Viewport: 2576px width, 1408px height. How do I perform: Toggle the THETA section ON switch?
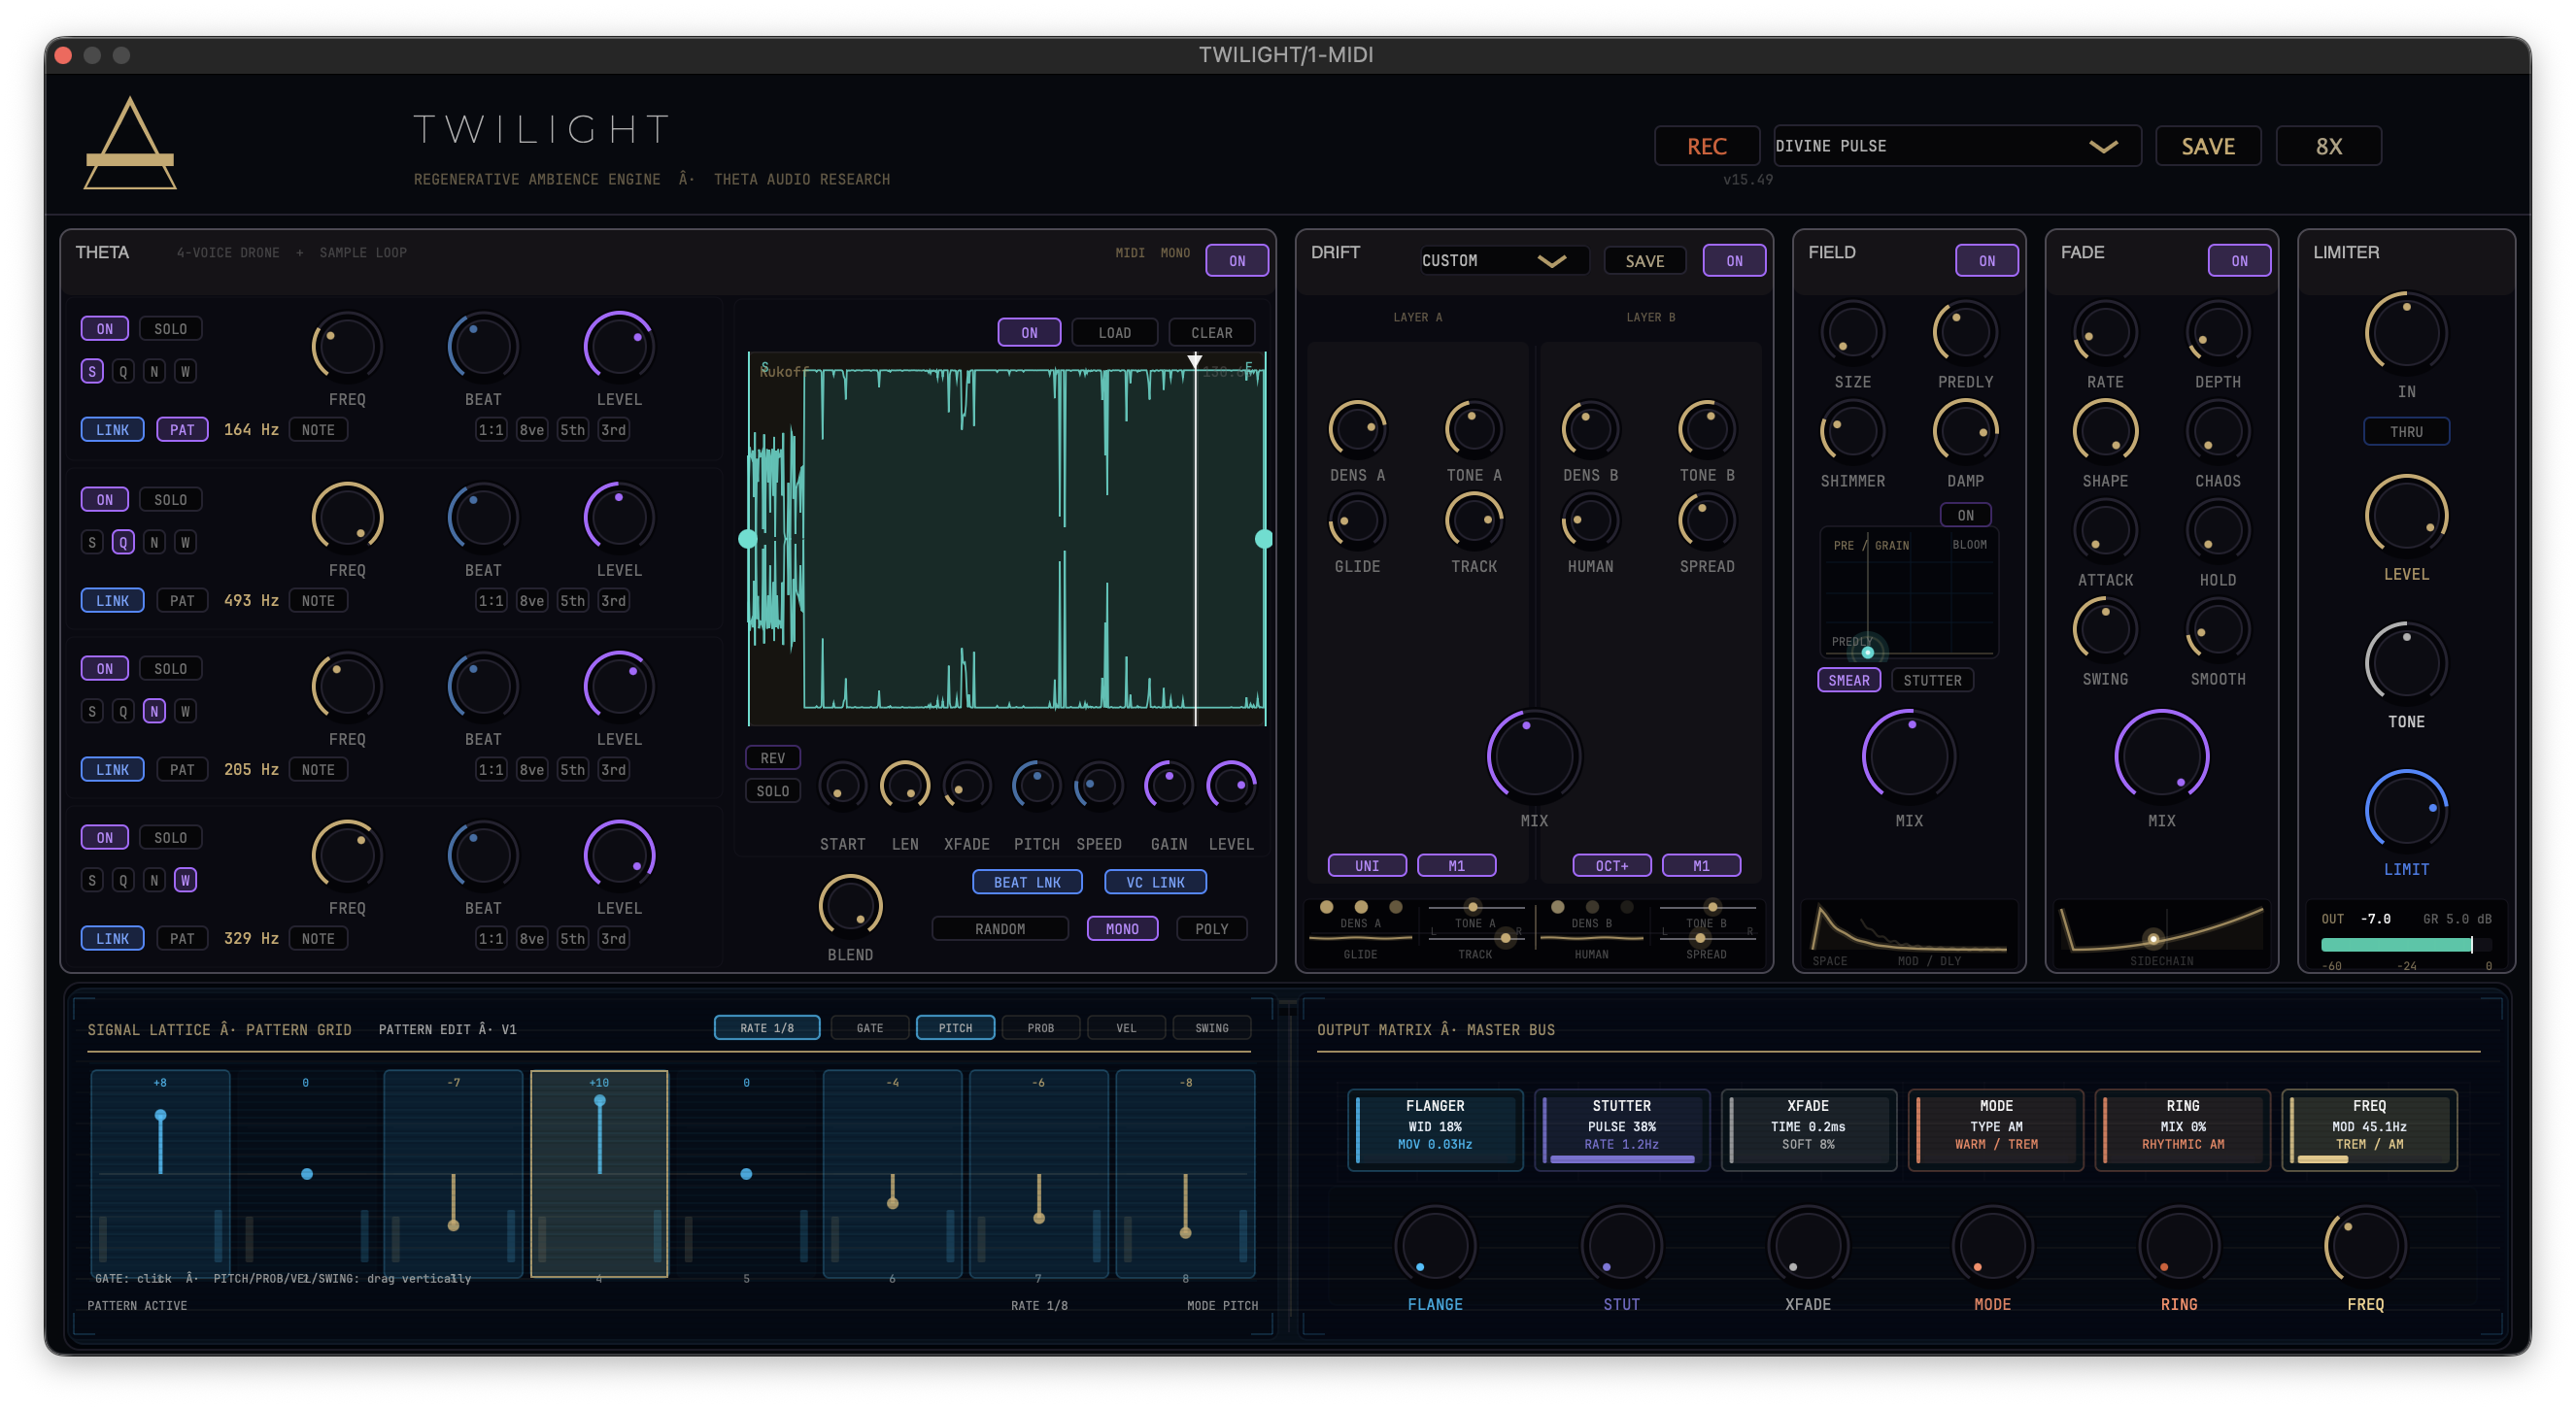(1237, 261)
